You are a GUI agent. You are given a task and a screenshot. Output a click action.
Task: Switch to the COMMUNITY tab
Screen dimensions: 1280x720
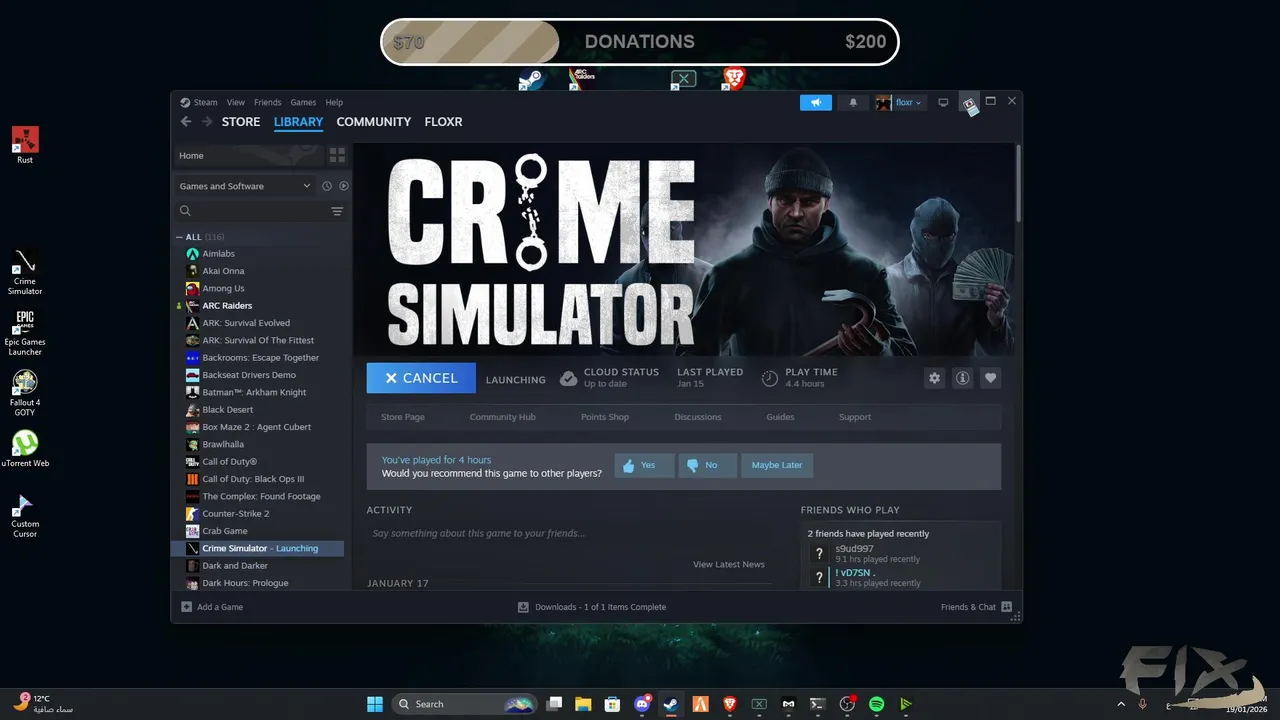[x=374, y=122]
